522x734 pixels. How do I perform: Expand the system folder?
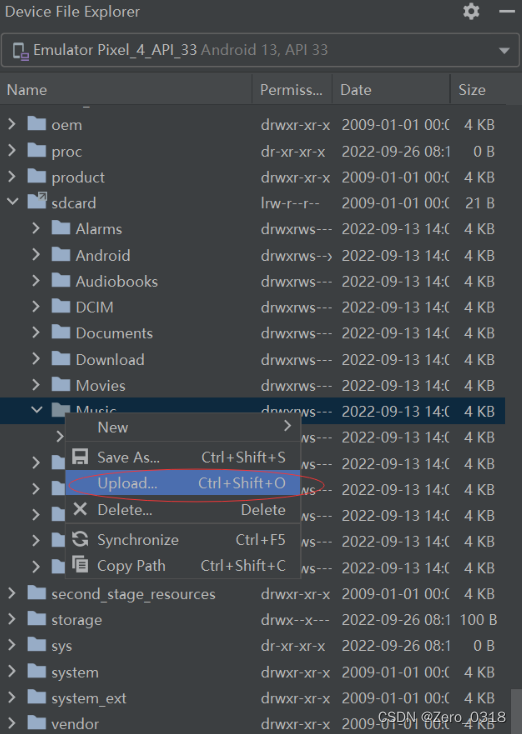12,671
